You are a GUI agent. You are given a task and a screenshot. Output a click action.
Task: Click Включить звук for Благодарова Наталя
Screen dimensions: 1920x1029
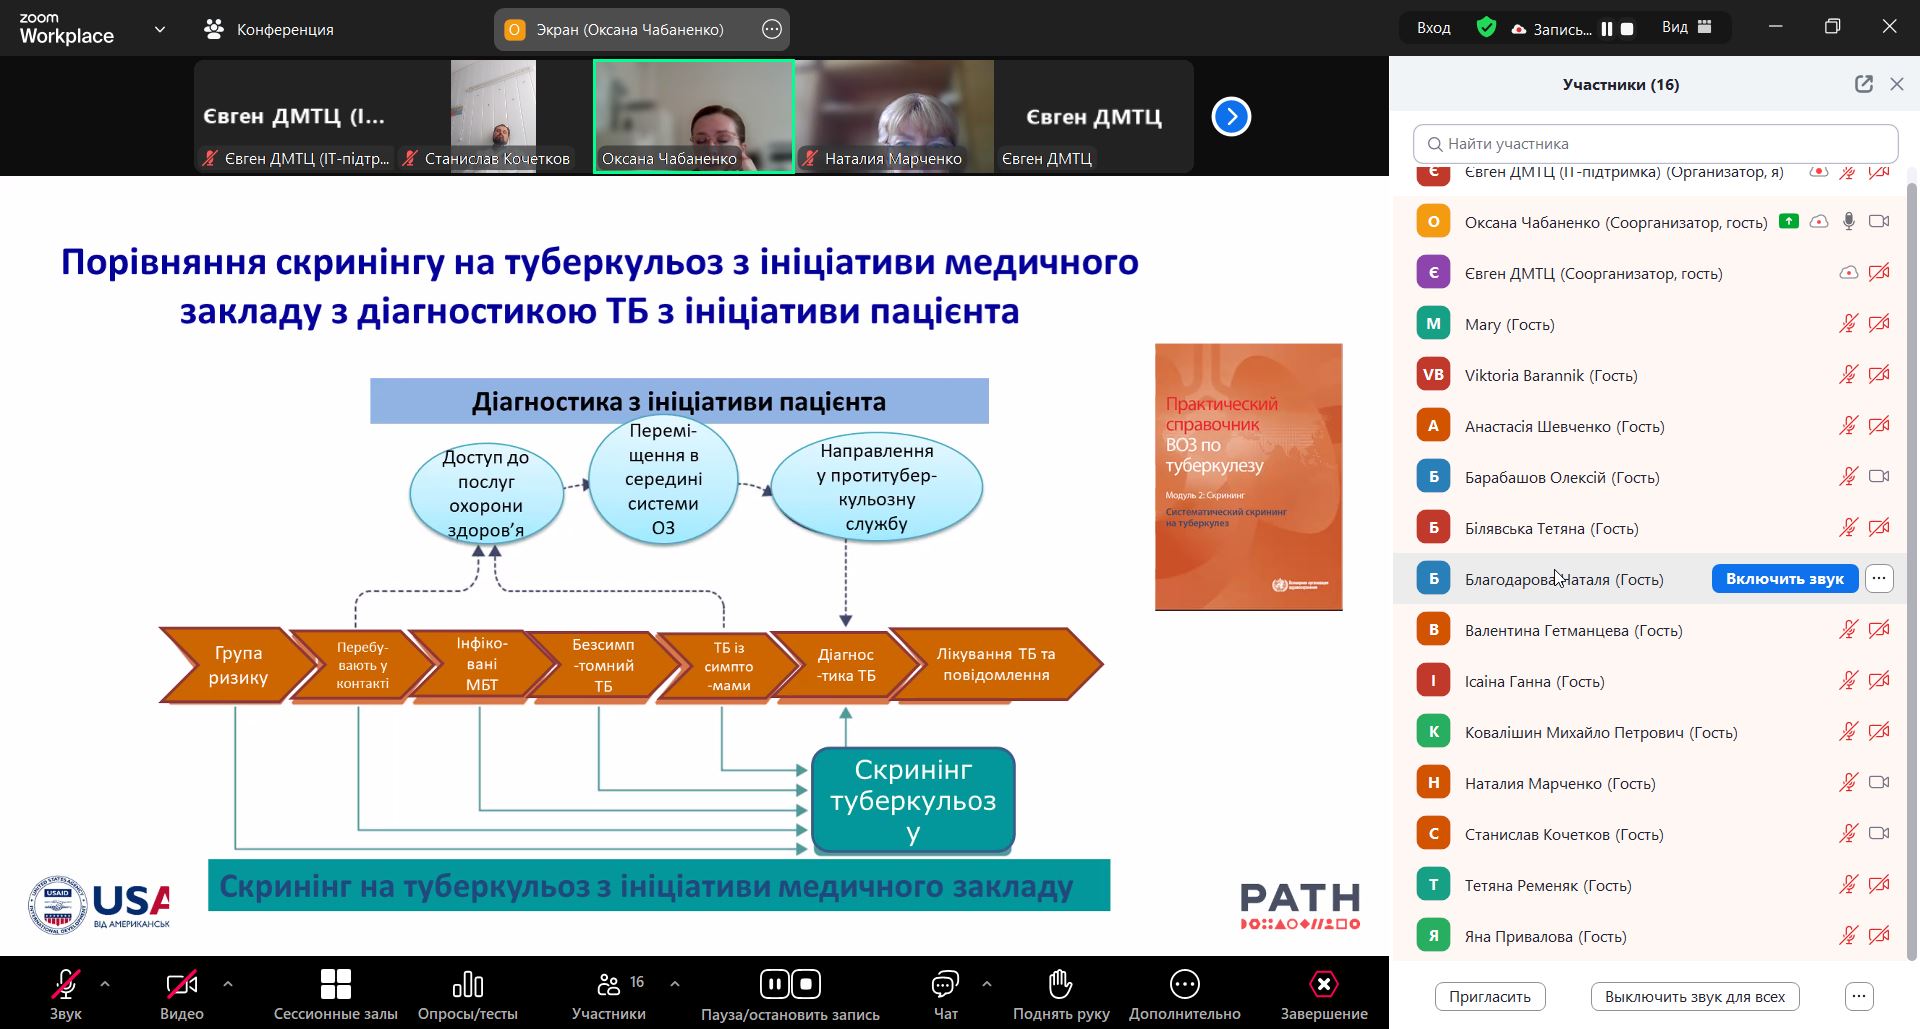pos(1784,579)
